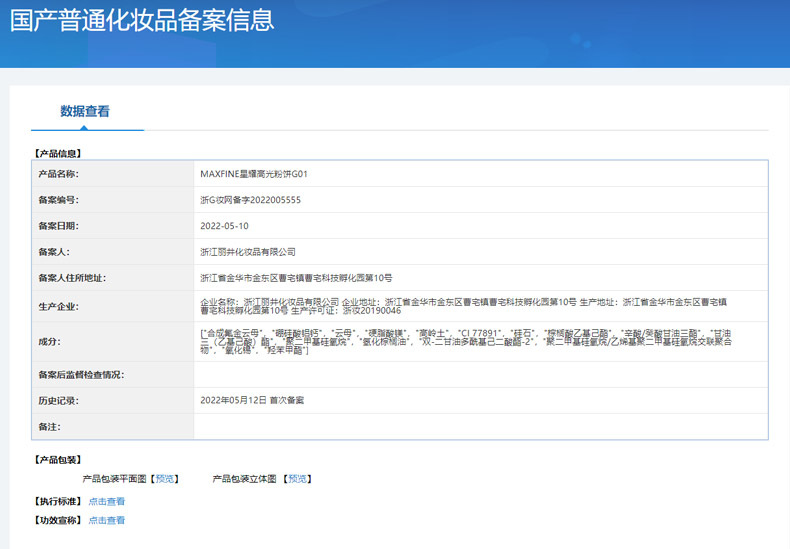
Task: Click the 生产企业 details text
Action: [x=464, y=306]
